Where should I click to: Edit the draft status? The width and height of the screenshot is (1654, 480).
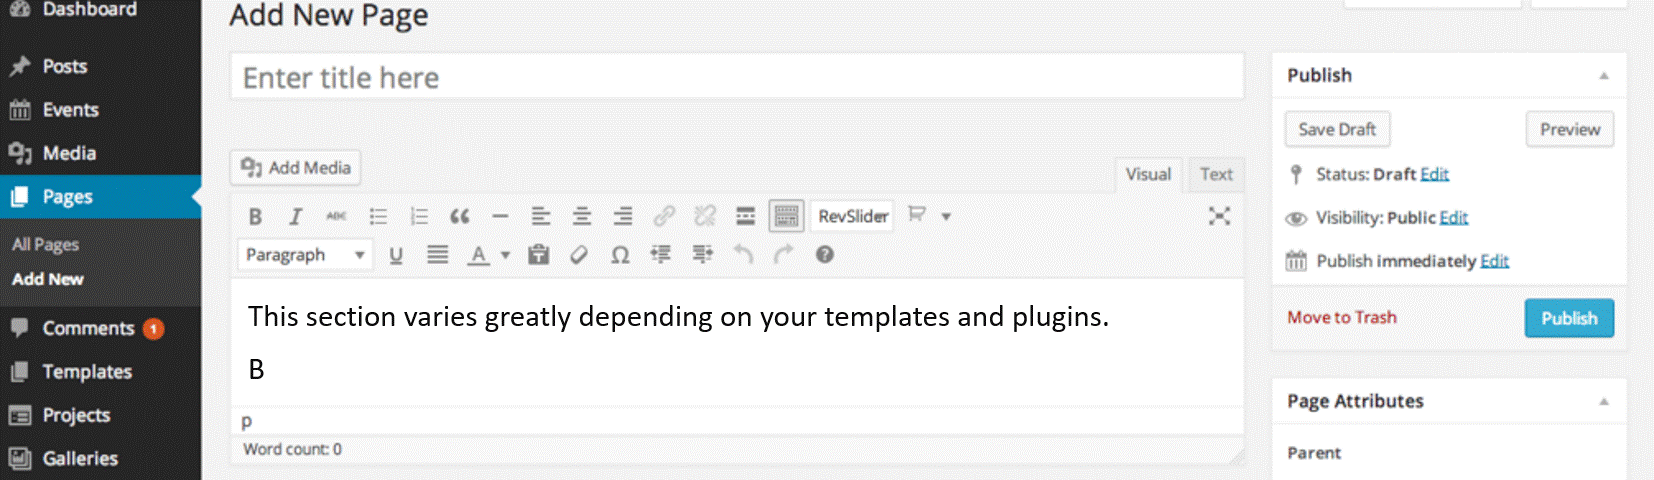(1434, 174)
